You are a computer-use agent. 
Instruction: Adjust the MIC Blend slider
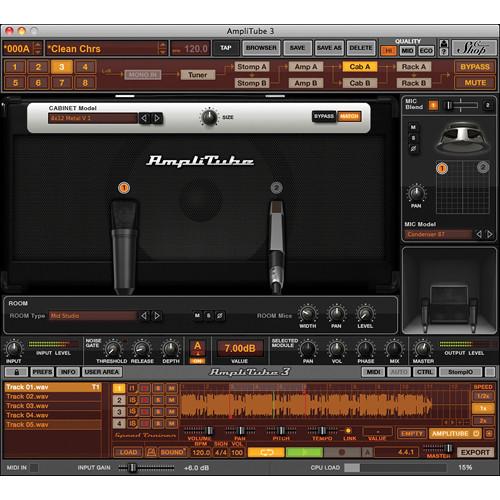point(461,106)
